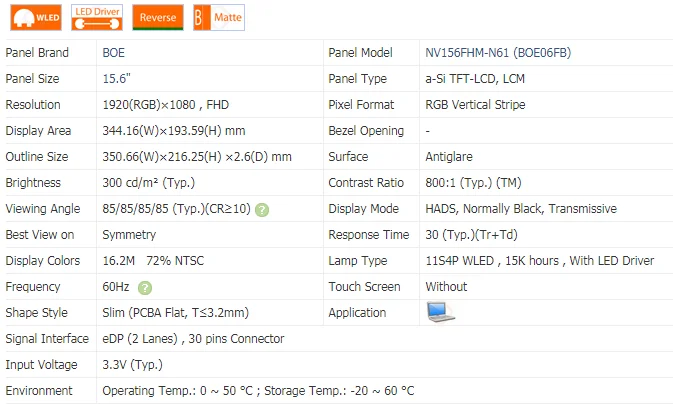Click the LED Driver badge
Screen dimensions: 673x408
(x=98, y=17)
